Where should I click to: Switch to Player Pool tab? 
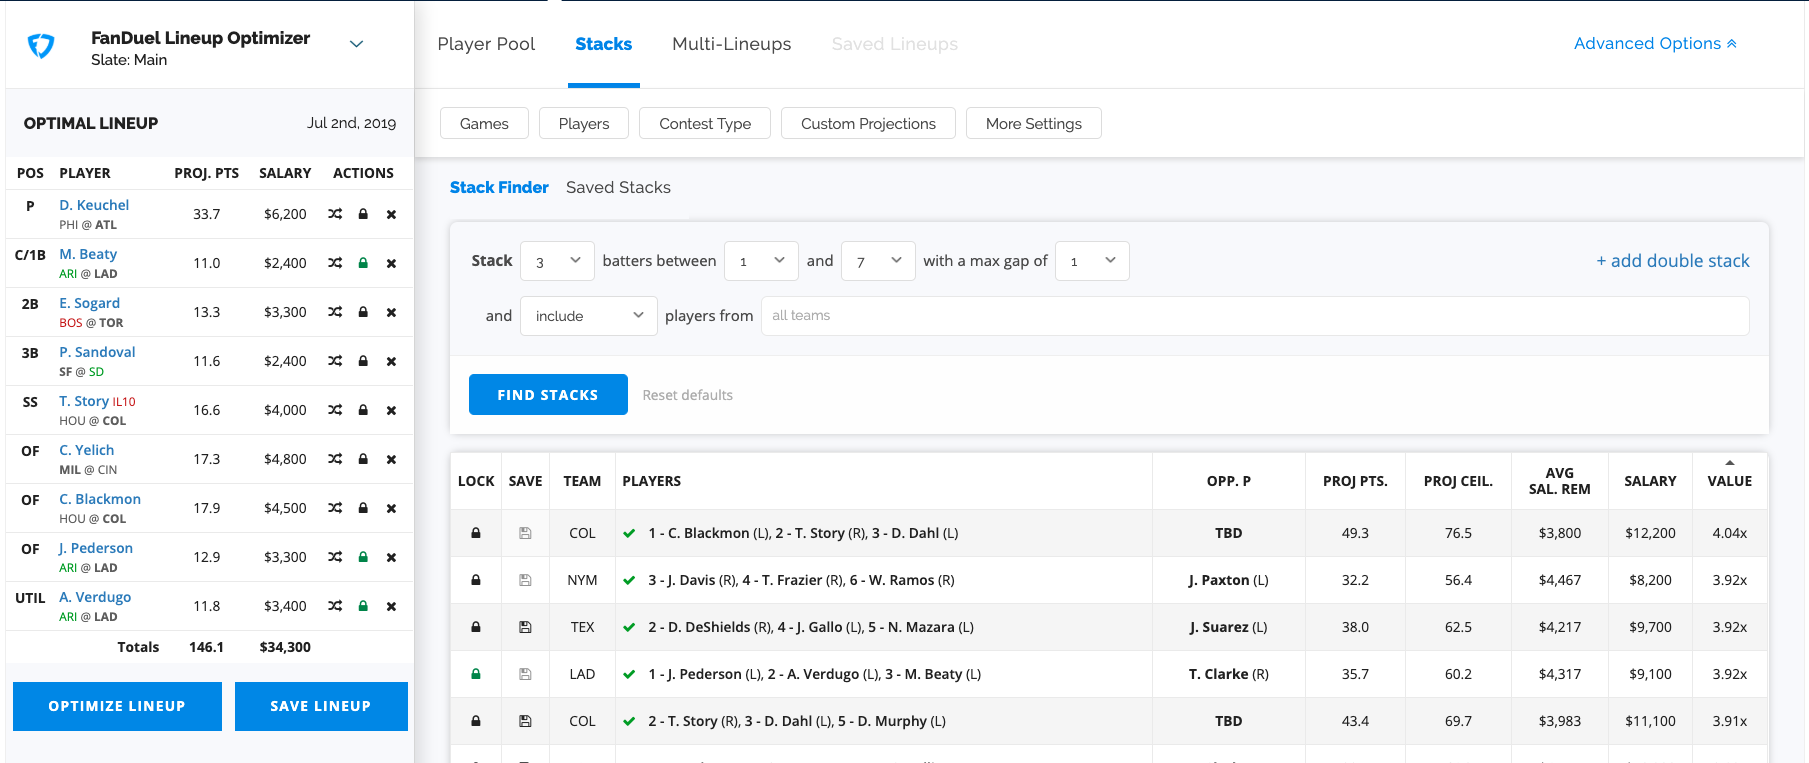tap(486, 44)
